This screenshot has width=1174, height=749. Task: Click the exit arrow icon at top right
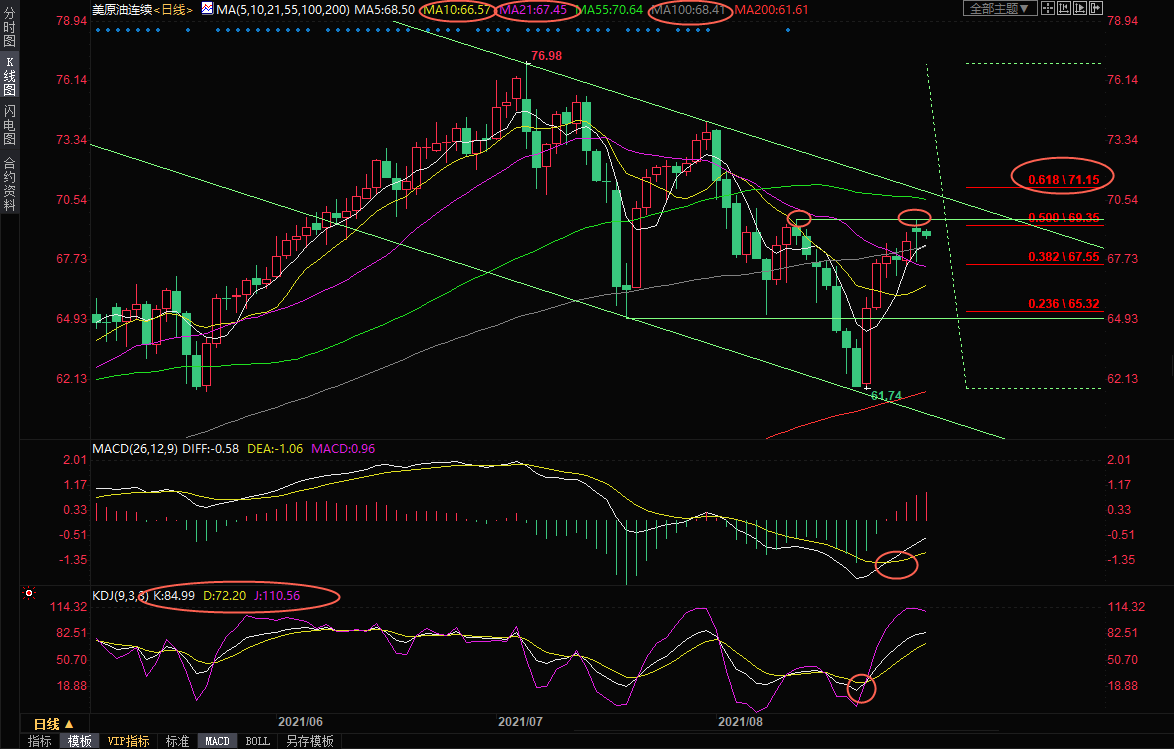(1094, 9)
